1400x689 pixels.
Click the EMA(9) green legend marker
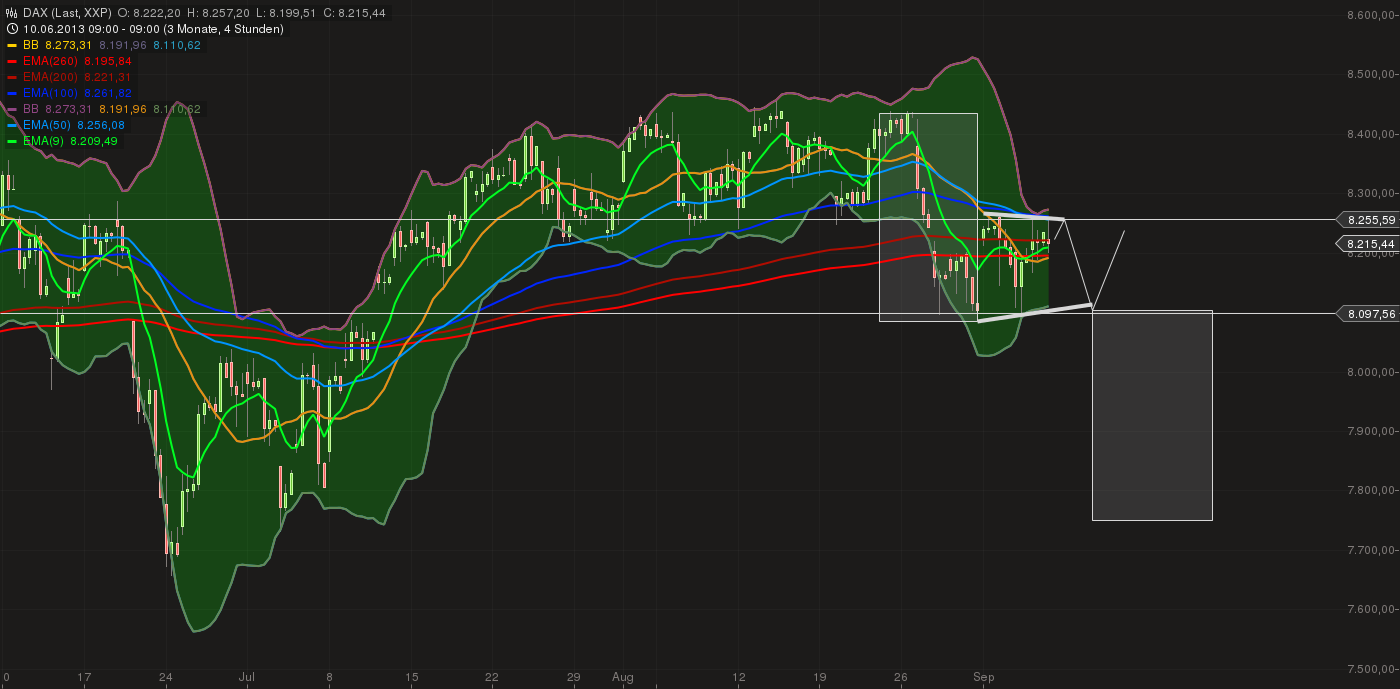[x=11, y=141]
